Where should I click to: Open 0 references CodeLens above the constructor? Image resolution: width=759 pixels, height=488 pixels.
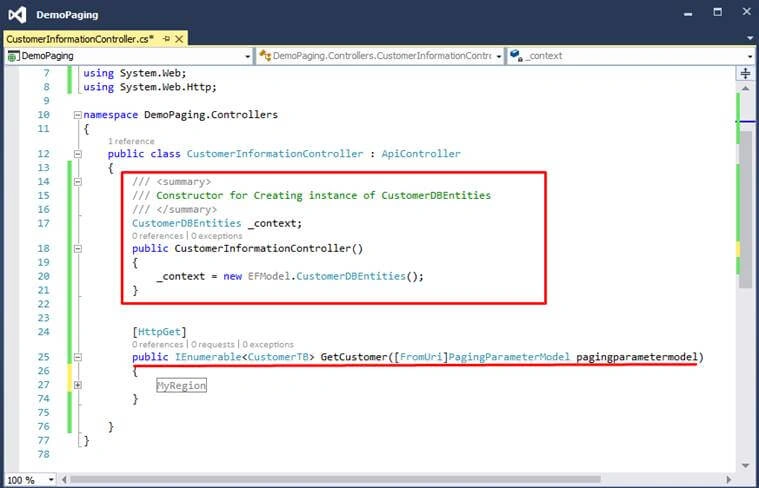(x=157, y=236)
